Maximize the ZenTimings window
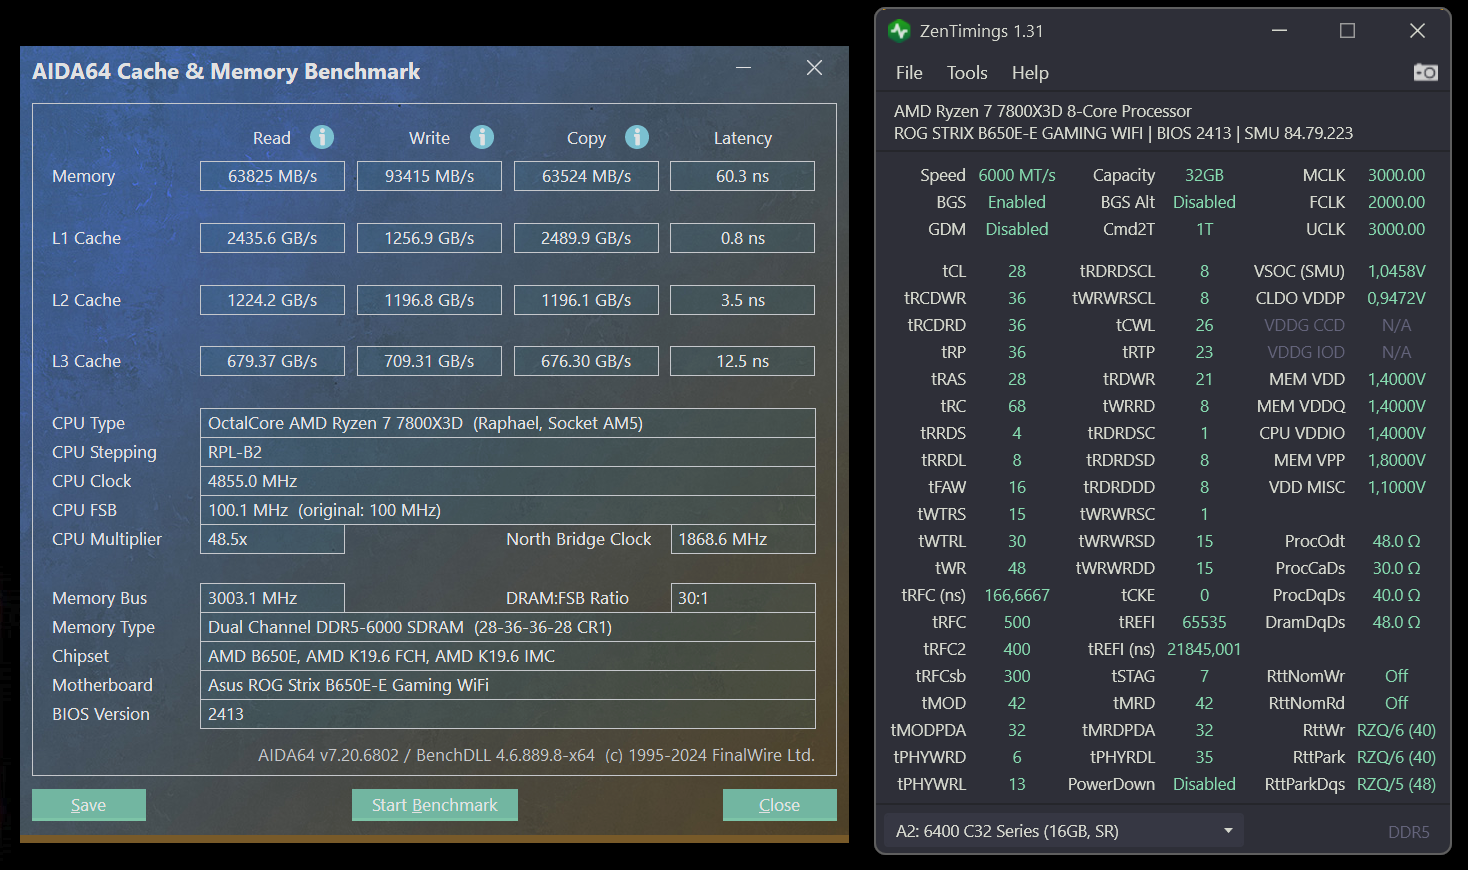Image resolution: width=1468 pixels, height=870 pixels. click(1347, 31)
